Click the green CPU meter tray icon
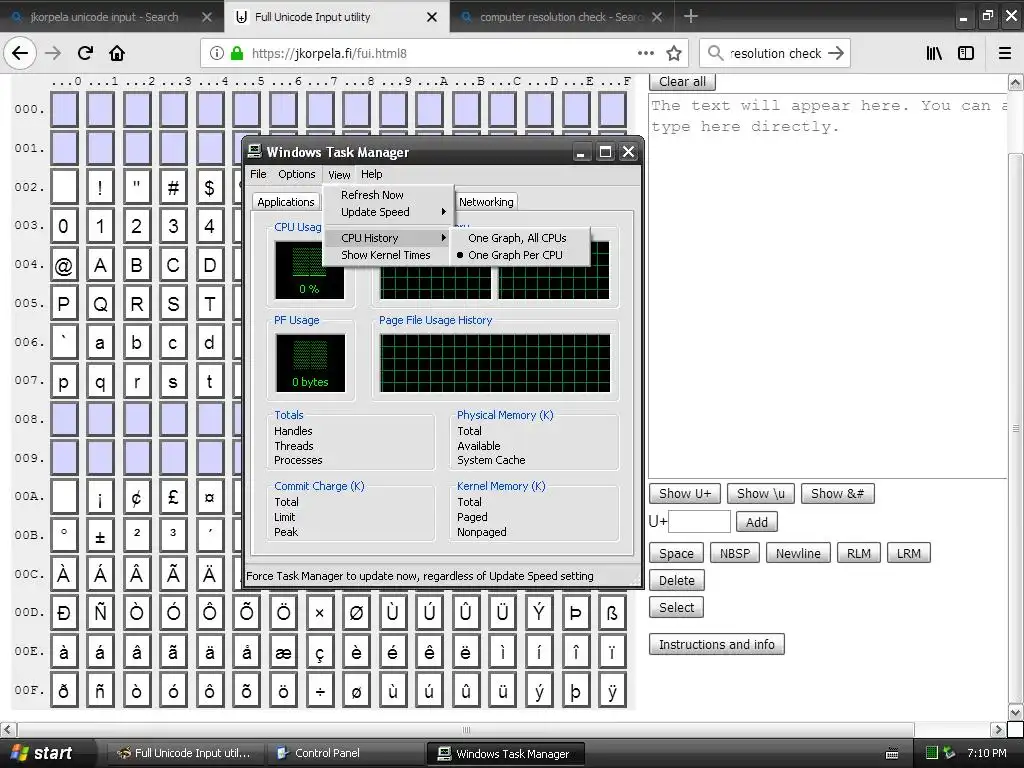The width and height of the screenshot is (1024, 768). point(932,753)
